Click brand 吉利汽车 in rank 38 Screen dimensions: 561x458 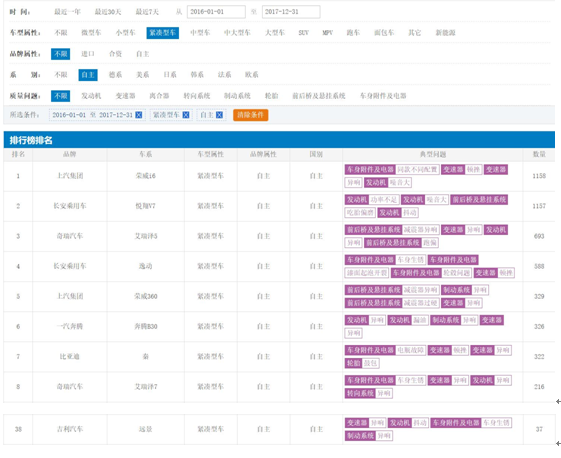[70, 429]
